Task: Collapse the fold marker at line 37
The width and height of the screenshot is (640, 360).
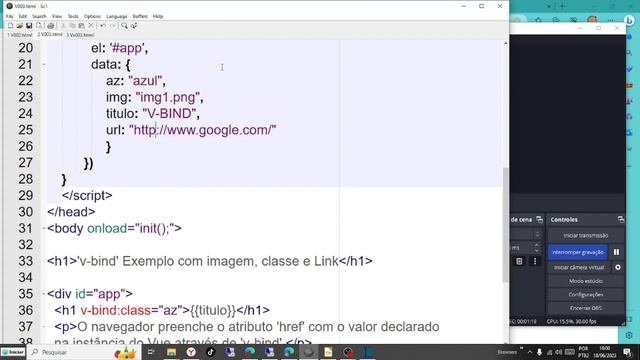Action: point(44,327)
